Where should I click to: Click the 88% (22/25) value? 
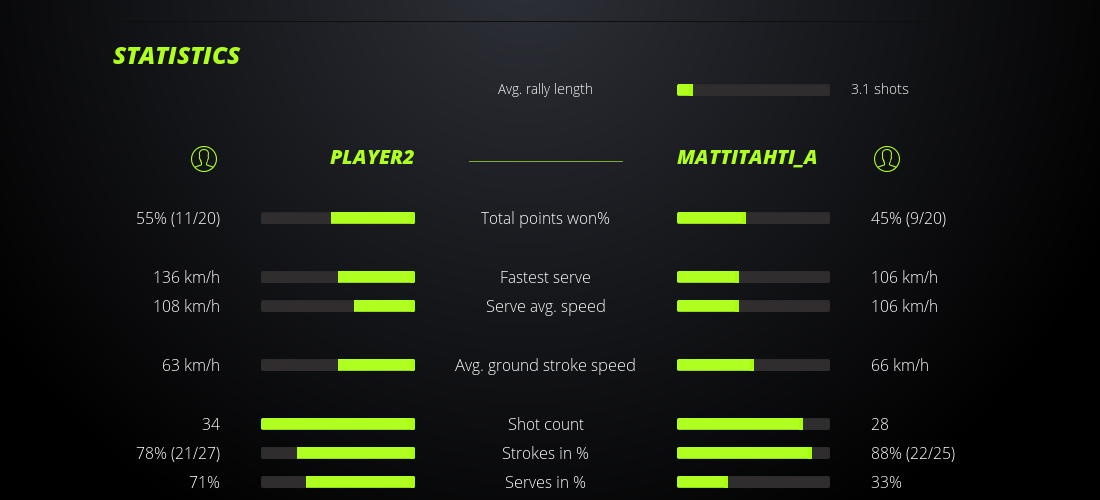(913, 453)
